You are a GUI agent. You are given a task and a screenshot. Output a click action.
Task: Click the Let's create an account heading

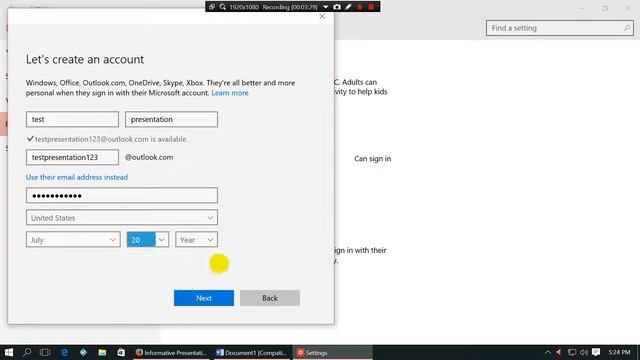[85, 59]
